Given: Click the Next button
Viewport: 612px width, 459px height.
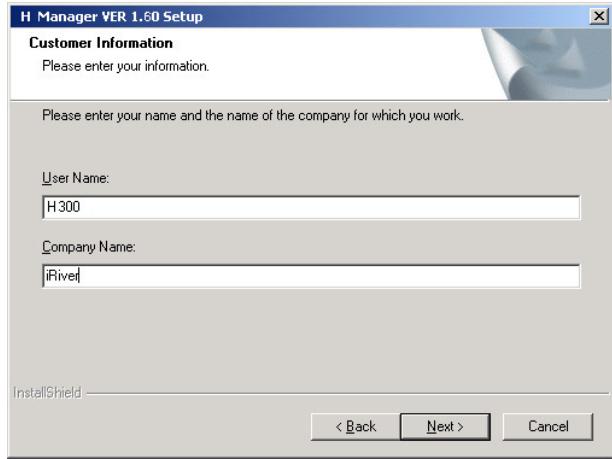Looking at the screenshot, I should (x=437, y=426).
